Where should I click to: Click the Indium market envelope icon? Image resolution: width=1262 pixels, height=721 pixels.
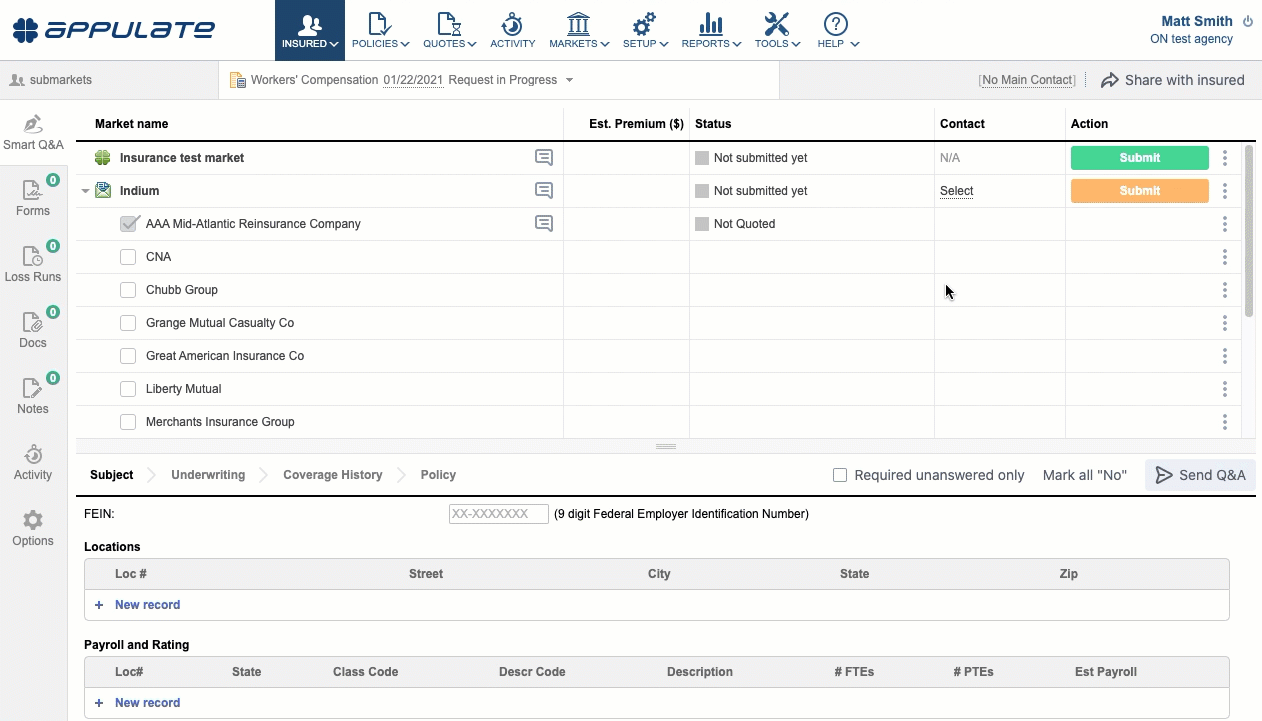(103, 190)
